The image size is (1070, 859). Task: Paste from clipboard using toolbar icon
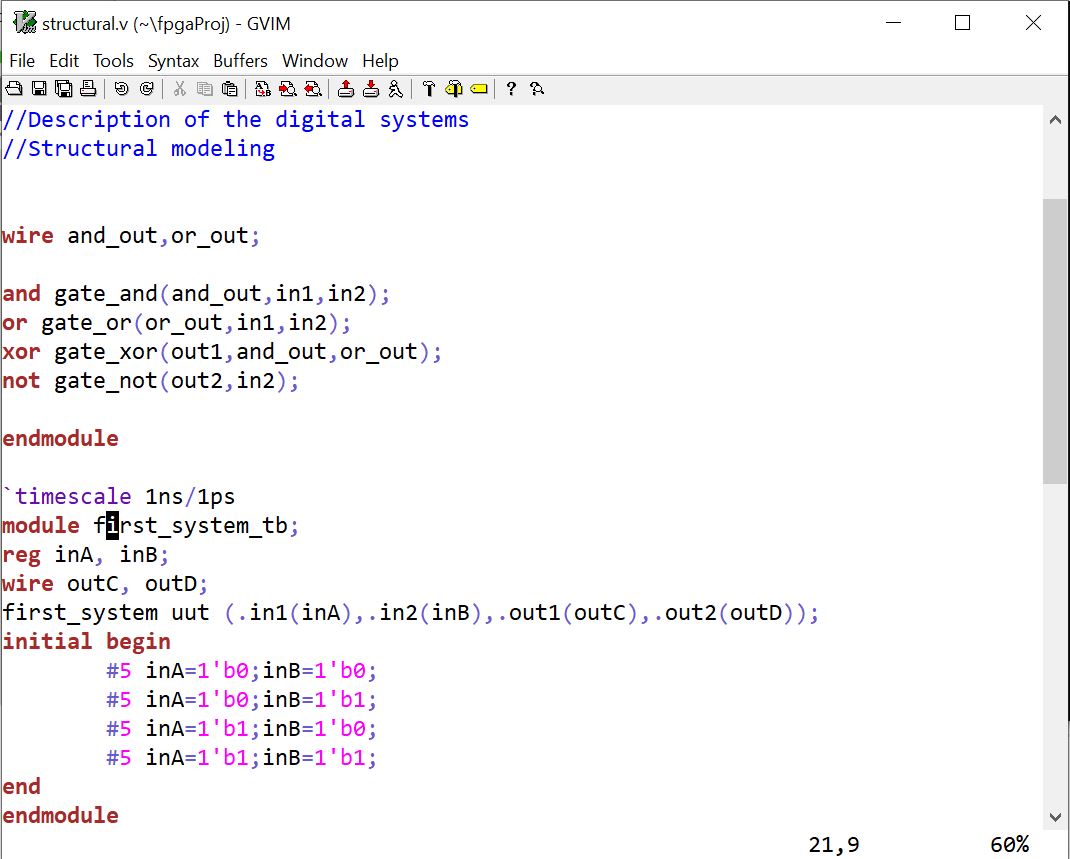[x=229, y=89]
